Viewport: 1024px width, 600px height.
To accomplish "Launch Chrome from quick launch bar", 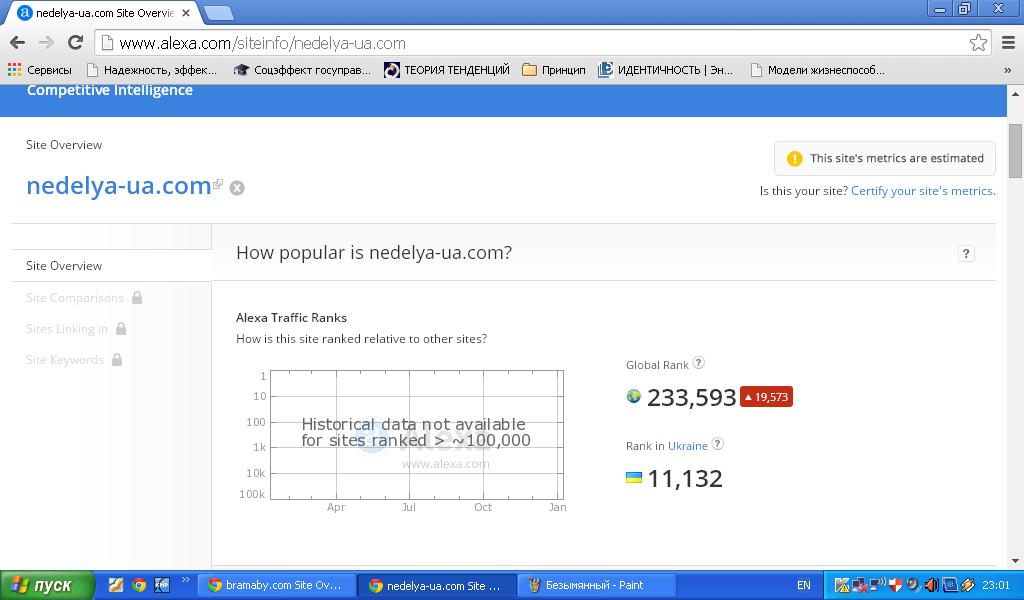I will pyautogui.click(x=138, y=585).
